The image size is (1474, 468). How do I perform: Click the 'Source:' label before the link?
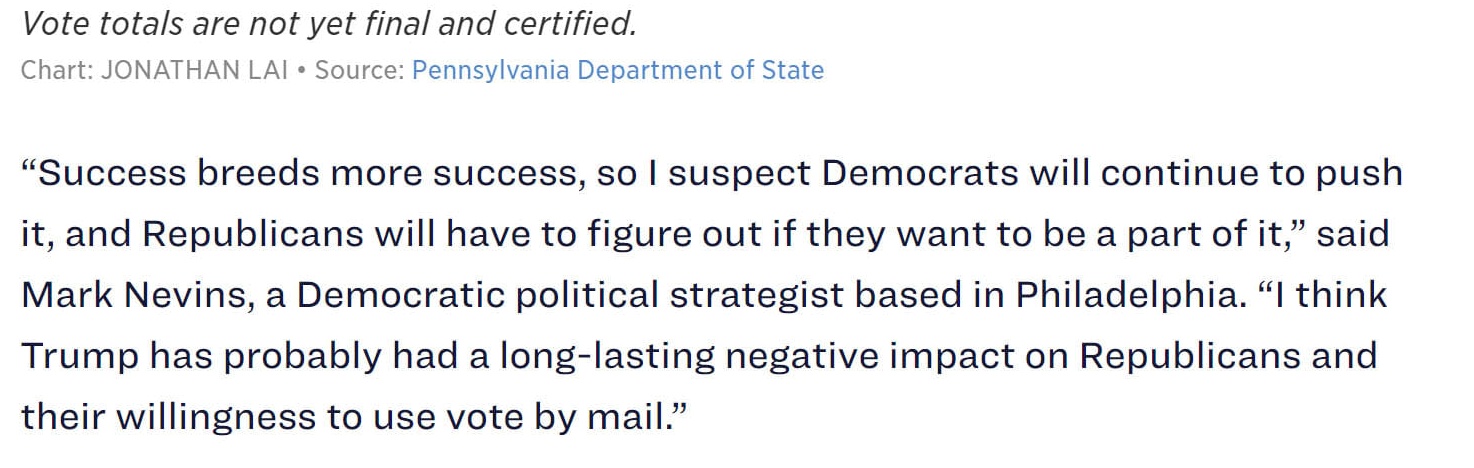pyautogui.click(x=359, y=70)
